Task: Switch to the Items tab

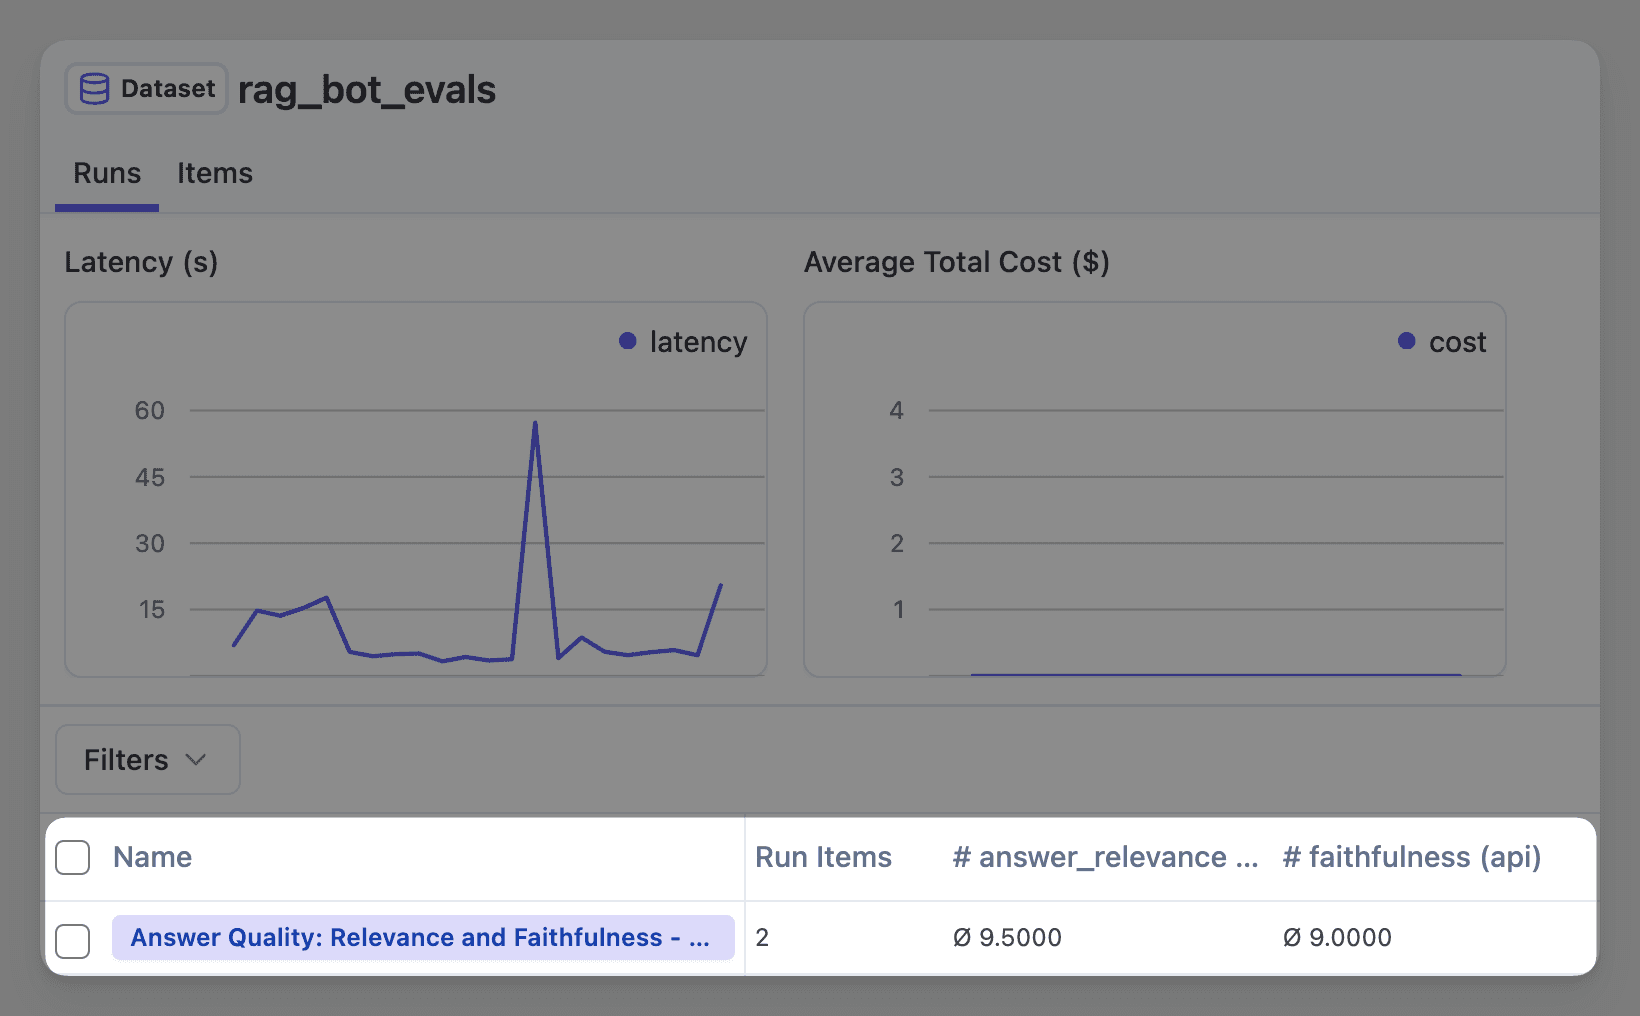Action: point(214,173)
